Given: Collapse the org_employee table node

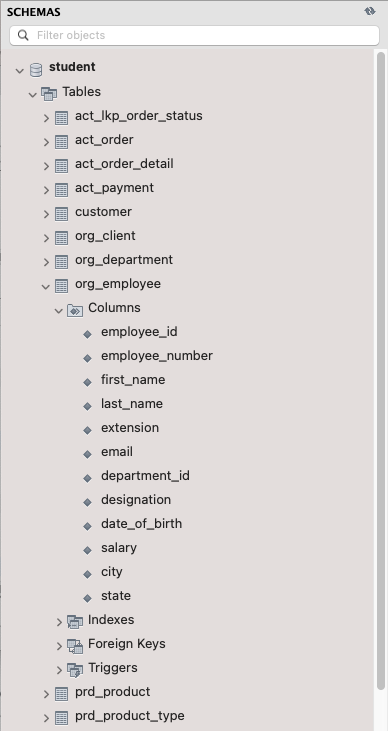Looking at the screenshot, I should click(46, 287).
